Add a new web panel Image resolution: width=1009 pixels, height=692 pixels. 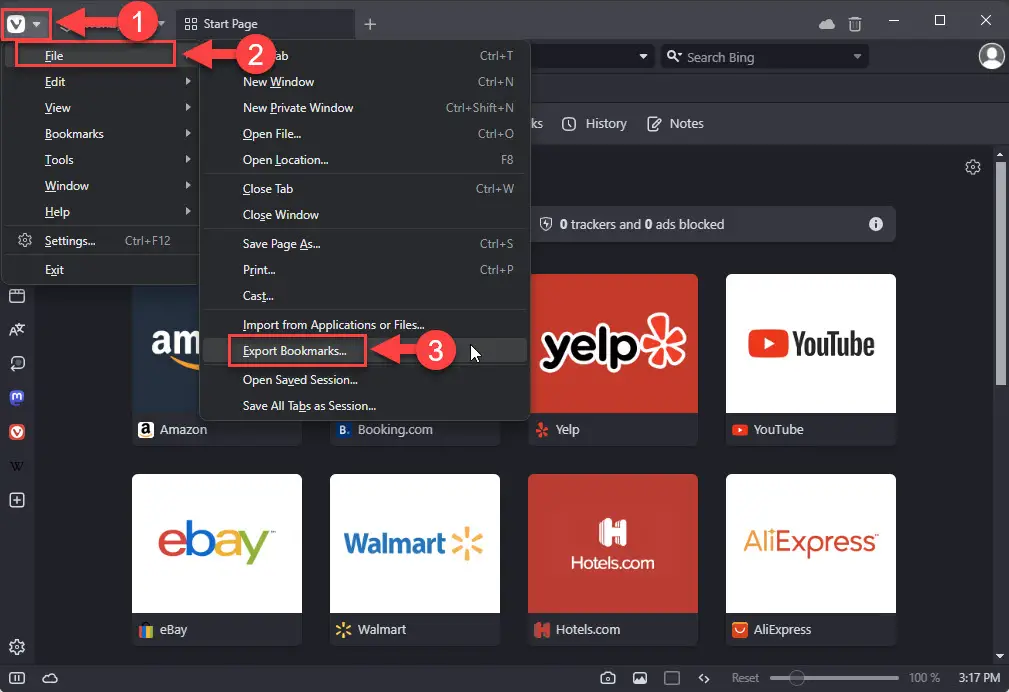(17, 500)
